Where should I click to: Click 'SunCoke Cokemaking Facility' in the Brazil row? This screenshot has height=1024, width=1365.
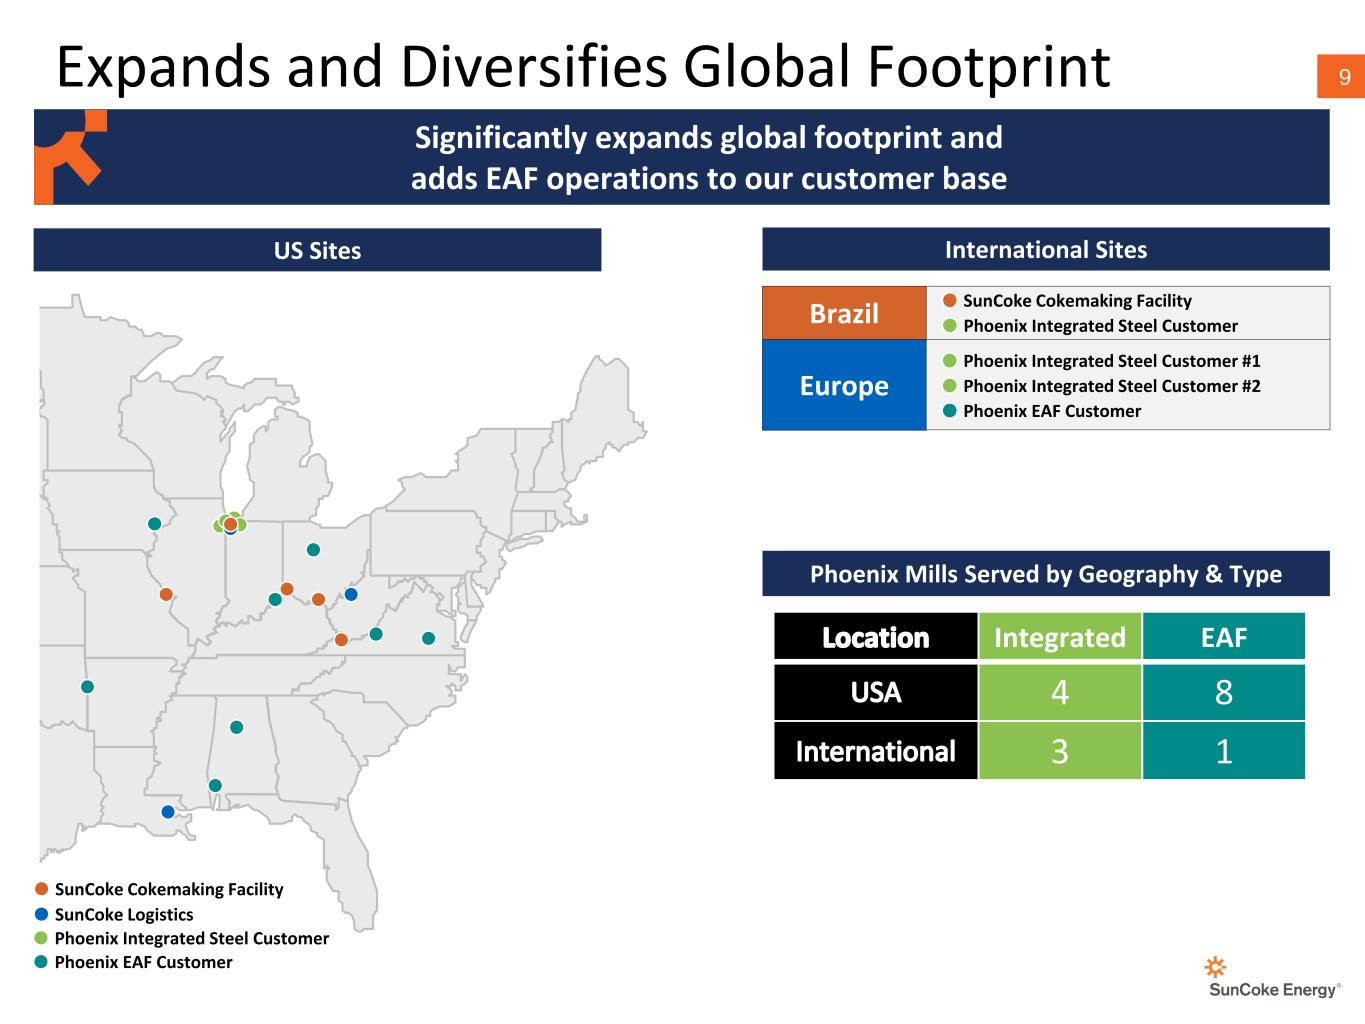coord(1077,301)
